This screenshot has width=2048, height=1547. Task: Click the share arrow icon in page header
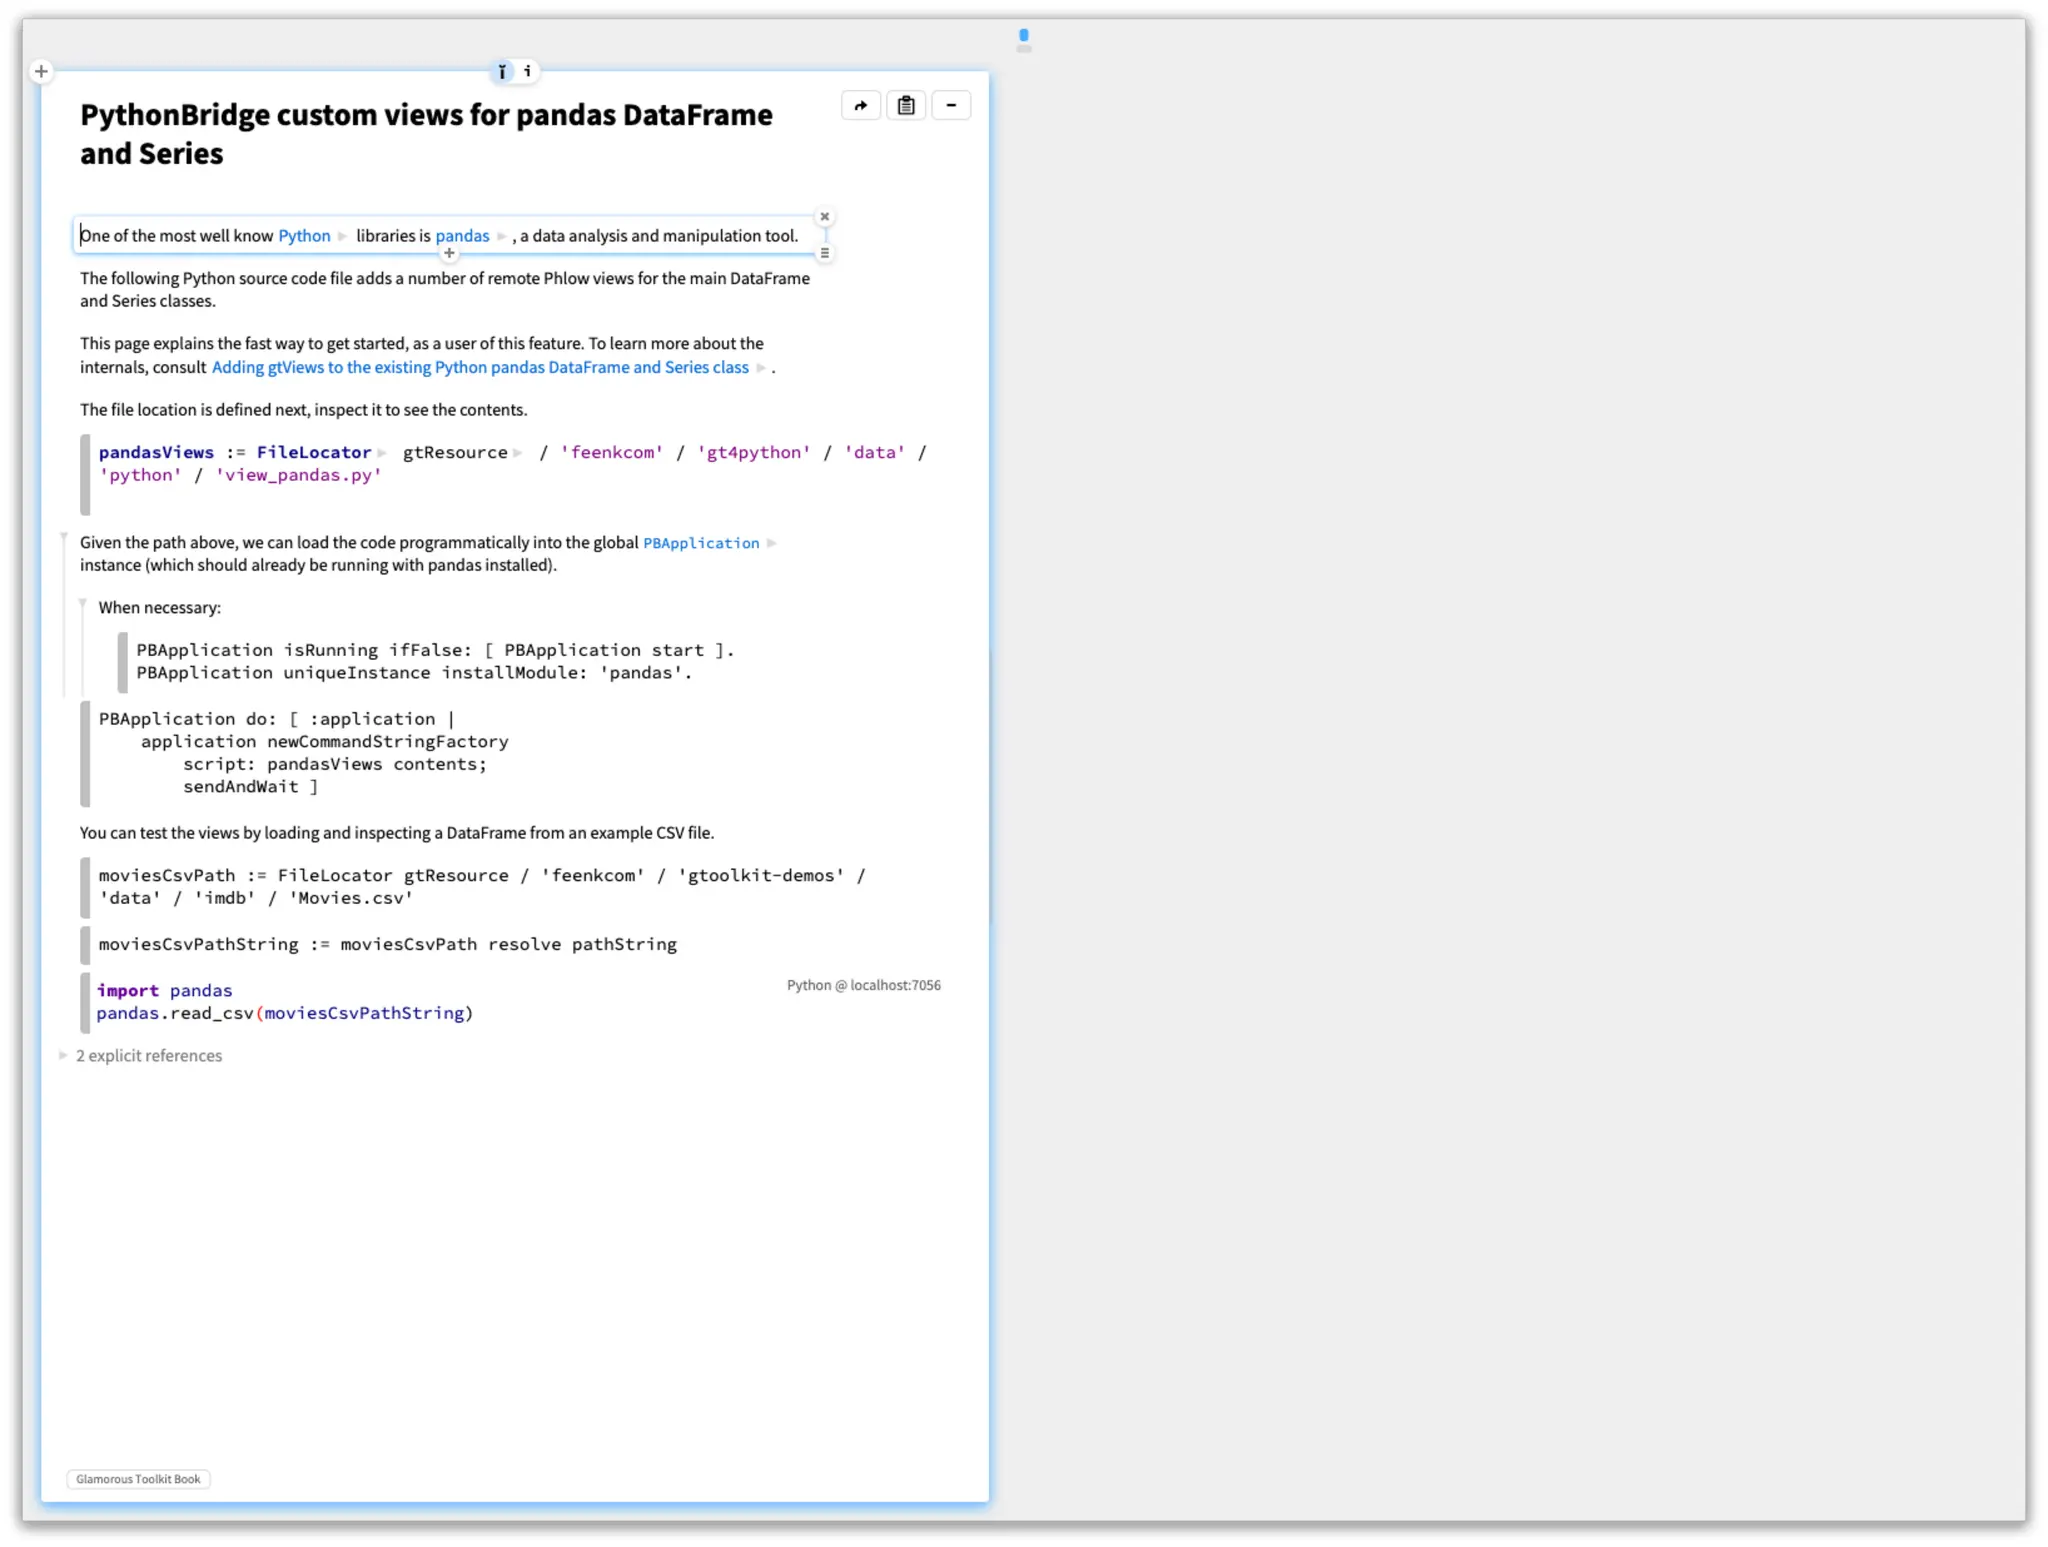[860, 106]
